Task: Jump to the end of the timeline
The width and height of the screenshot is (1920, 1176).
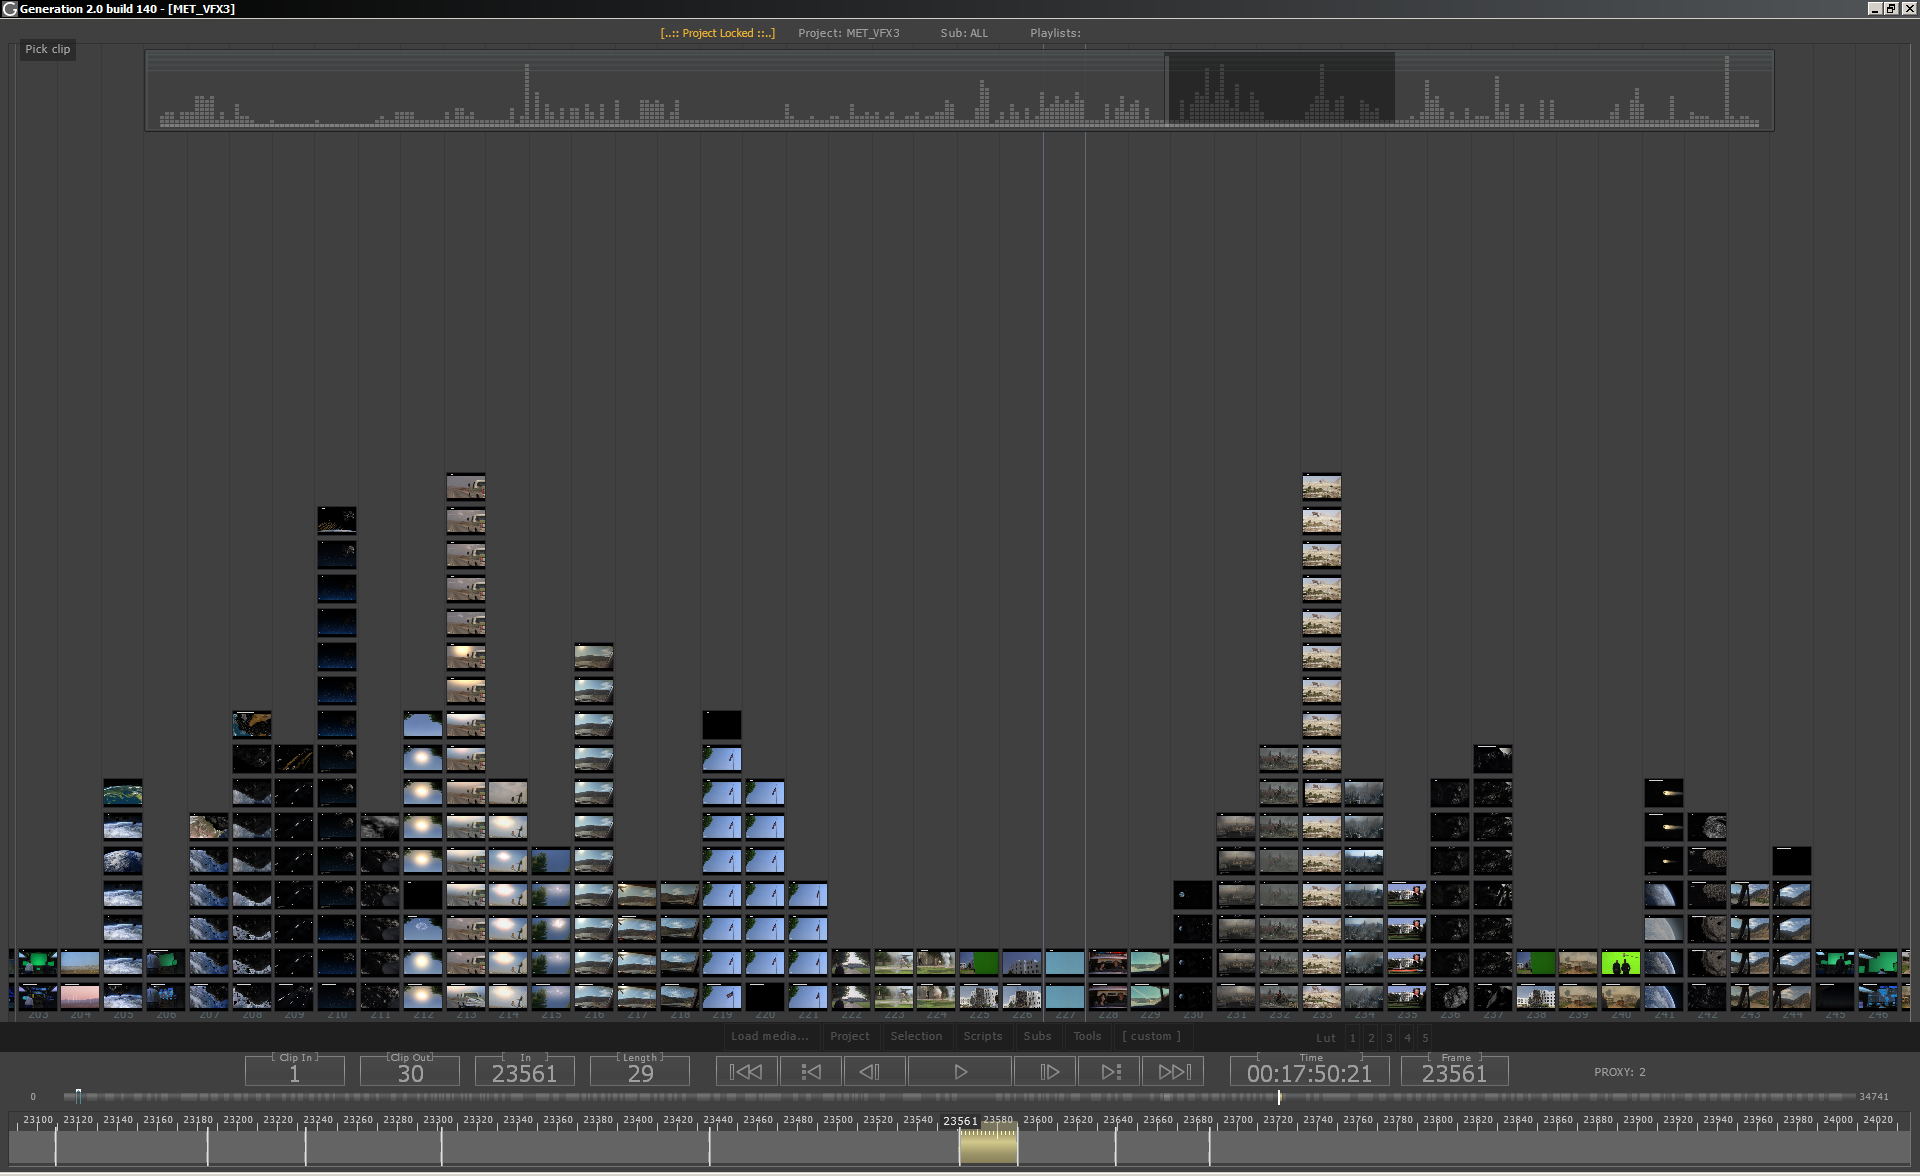Action: 1174,1072
